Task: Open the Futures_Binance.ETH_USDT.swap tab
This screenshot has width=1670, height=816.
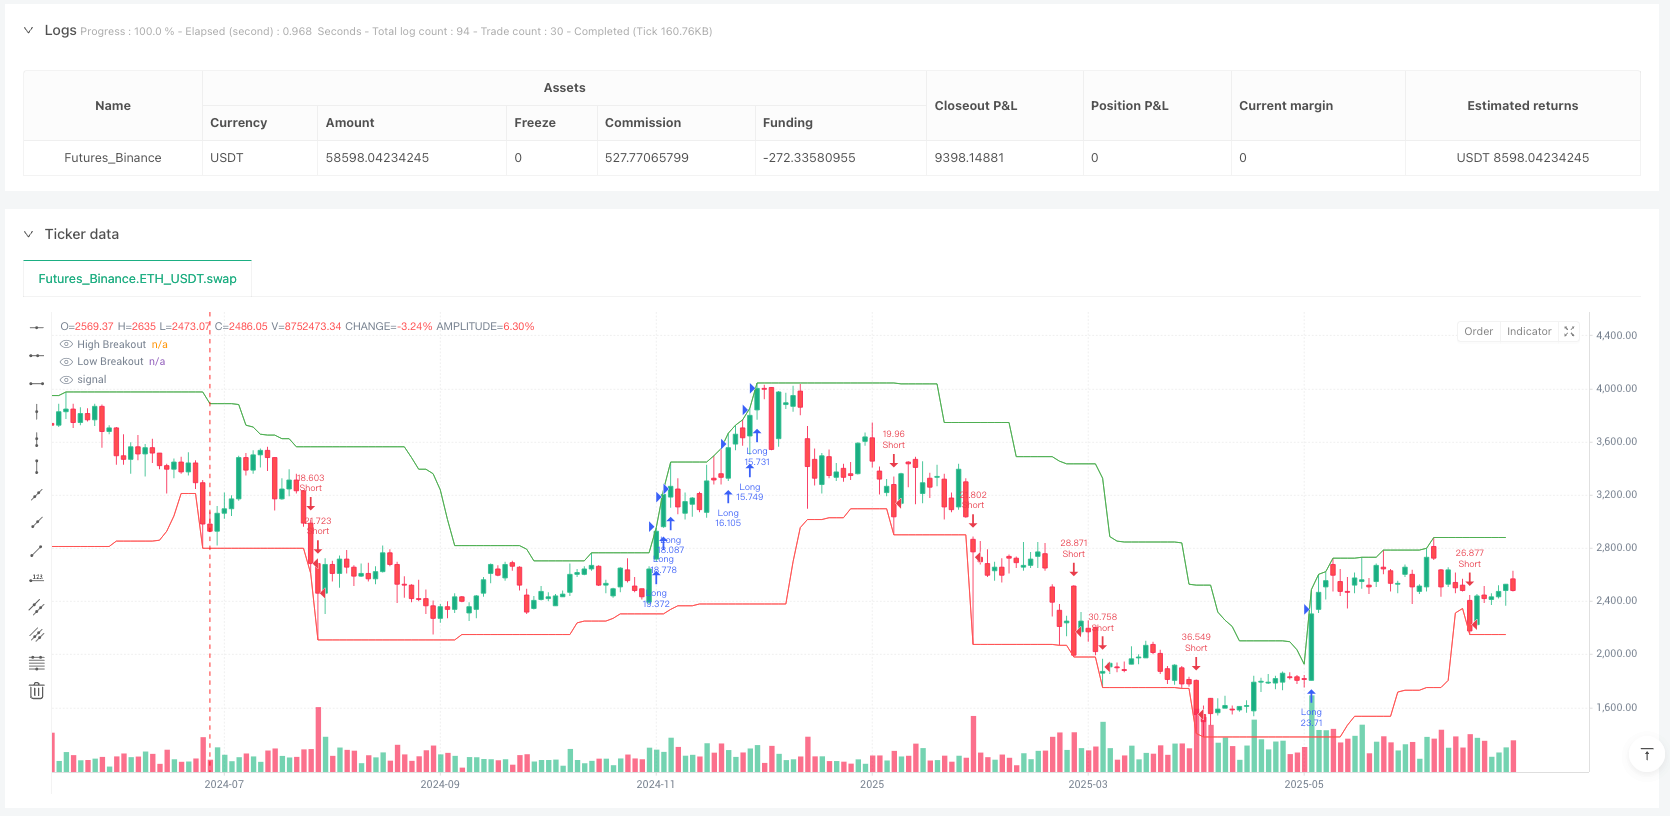Action: [137, 279]
